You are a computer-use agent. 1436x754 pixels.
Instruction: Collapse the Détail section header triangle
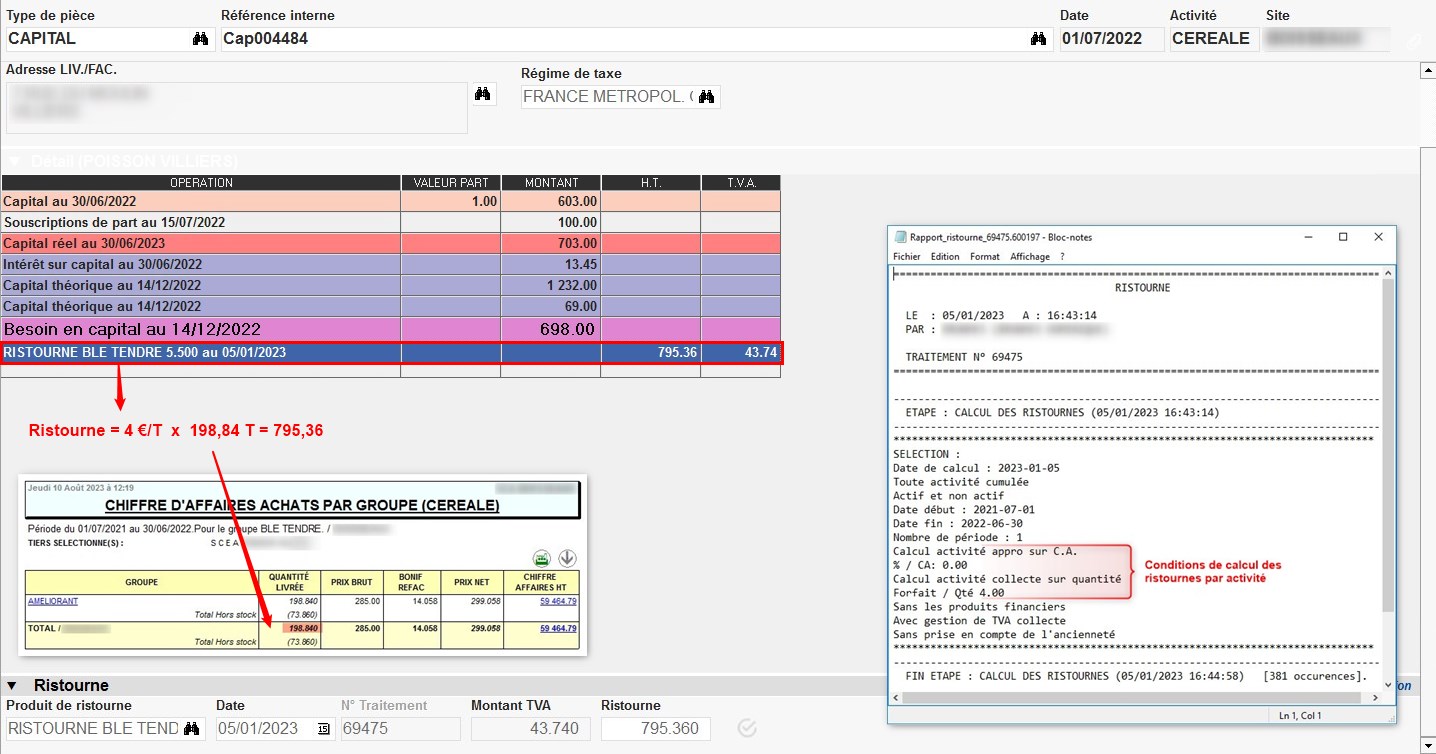point(14,161)
